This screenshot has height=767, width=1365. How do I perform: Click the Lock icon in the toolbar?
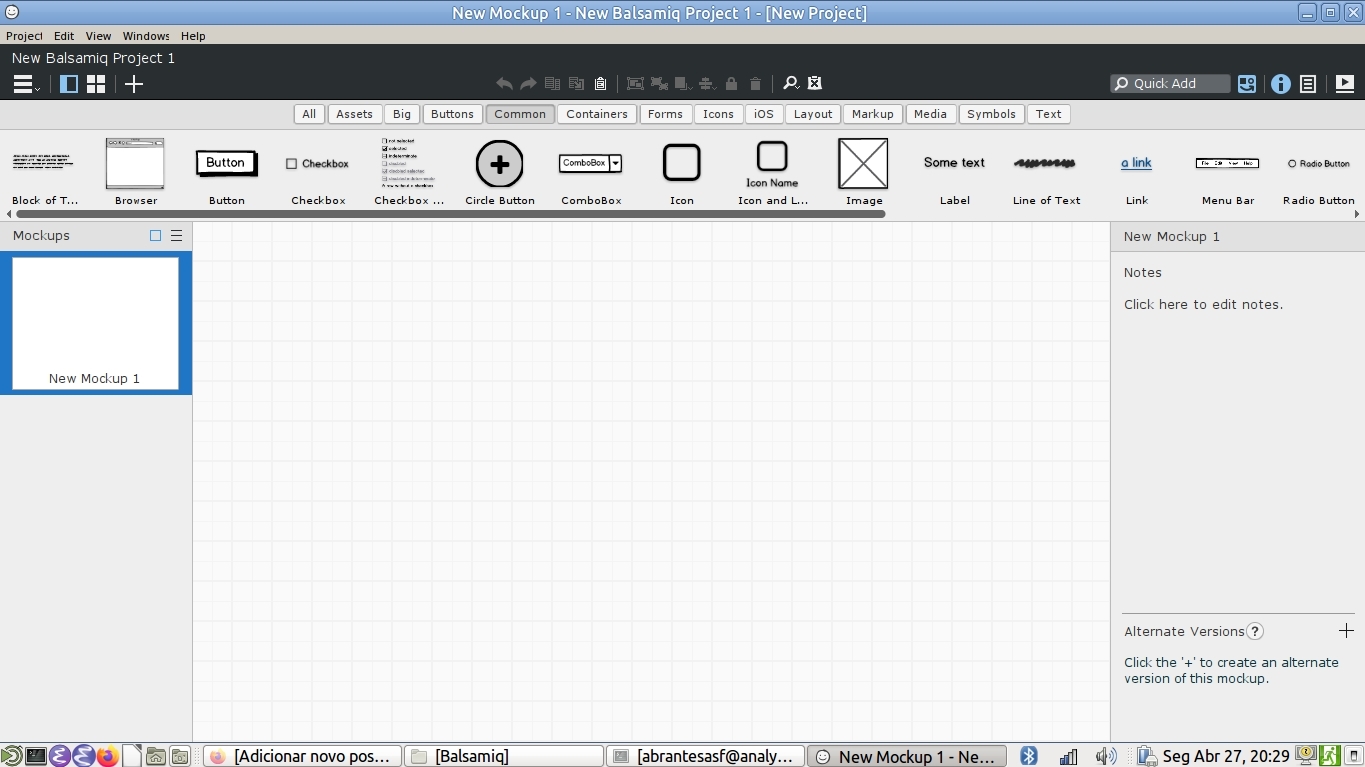pyautogui.click(x=731, y=83)
